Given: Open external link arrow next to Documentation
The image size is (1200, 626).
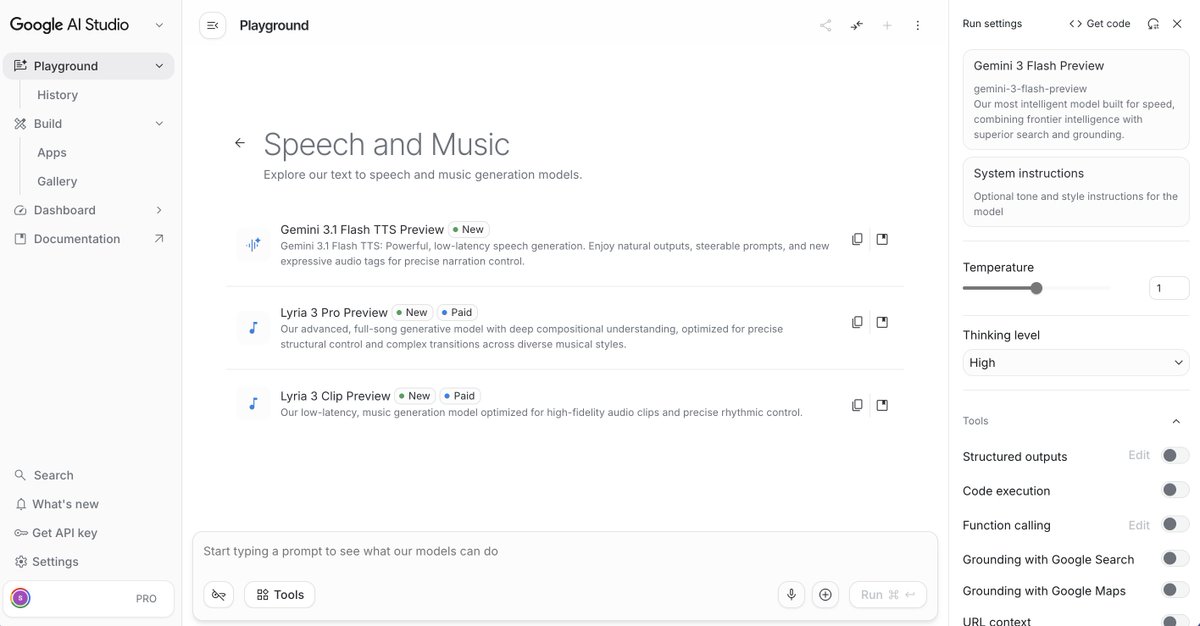Looking at the screenshot, I should click(x=159, y=239).
